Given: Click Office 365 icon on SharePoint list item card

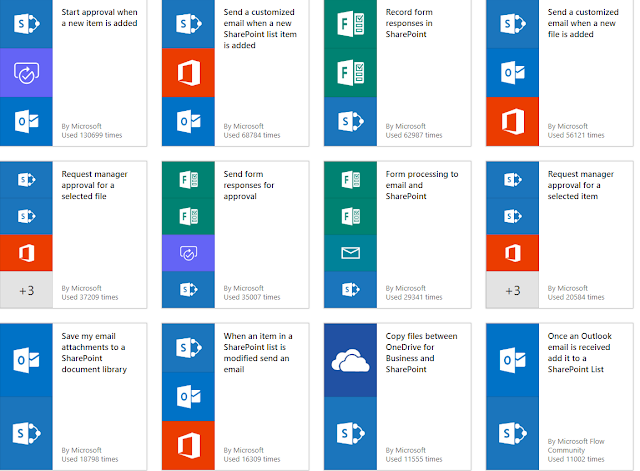Looking at the screenshot, I should [188, 73].
